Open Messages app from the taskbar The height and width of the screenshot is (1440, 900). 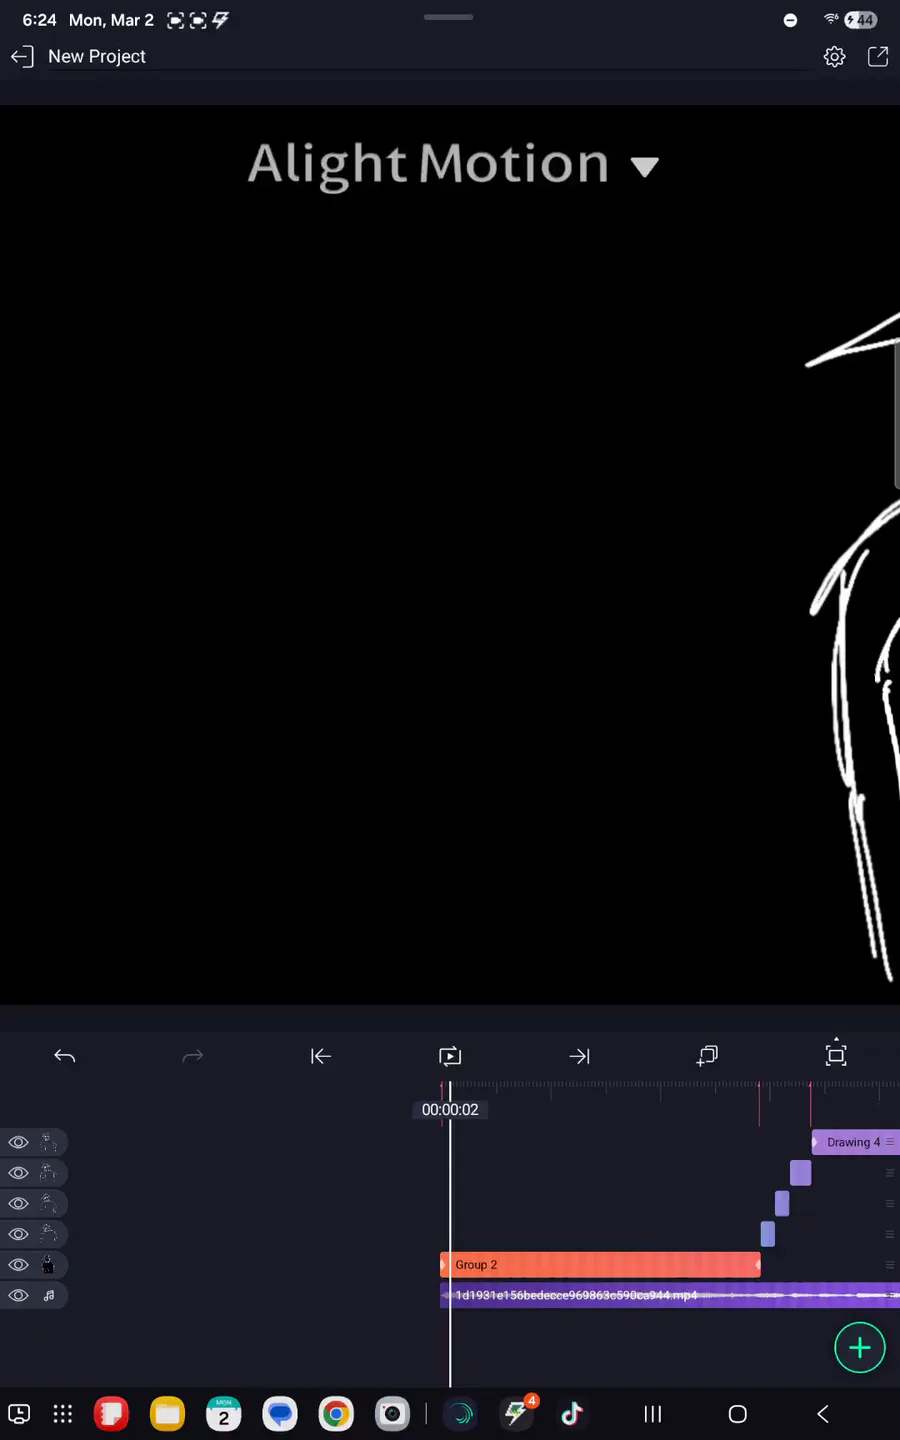pos(280,1413)
